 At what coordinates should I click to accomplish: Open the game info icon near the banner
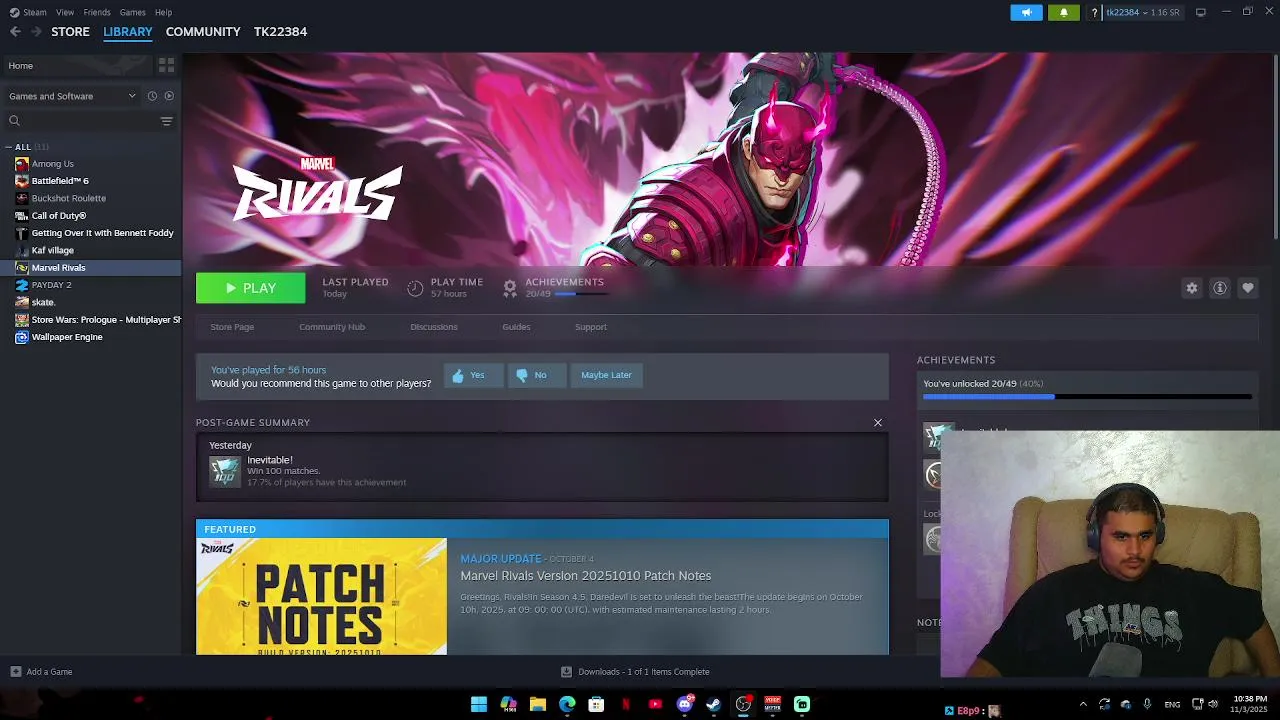tap(1220, 288)
